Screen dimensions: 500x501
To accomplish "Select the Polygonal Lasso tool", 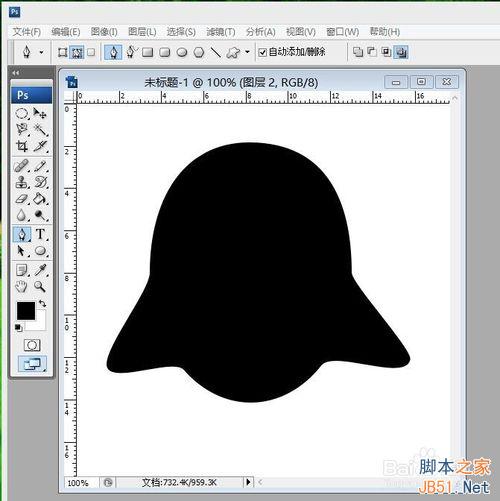I will (22, 130).
